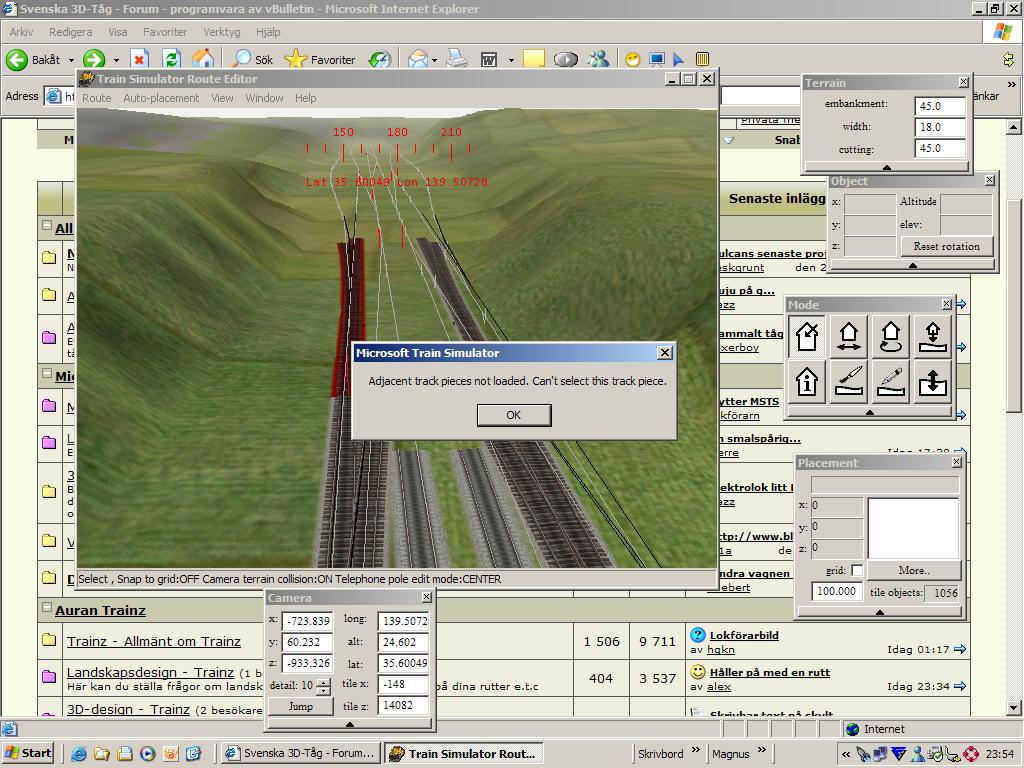Open the Mail icon dropdown arrow
The image size is (1024, 768).
click(x=434, y=60)
